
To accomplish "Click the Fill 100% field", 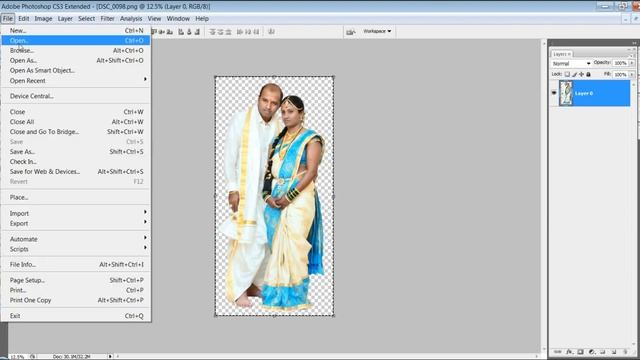I will (620, 74).
